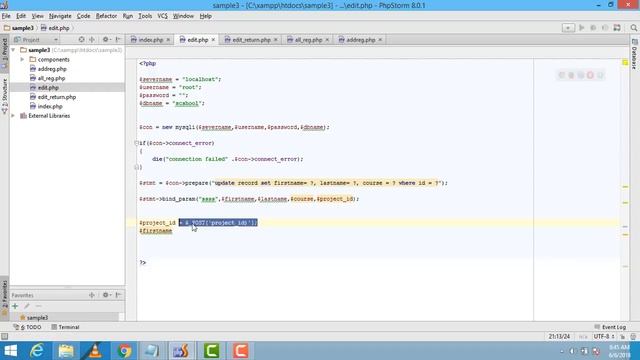Select all_reg.php in project tree
The width and height of the screenshot is (640, 360).
point(51,78)
